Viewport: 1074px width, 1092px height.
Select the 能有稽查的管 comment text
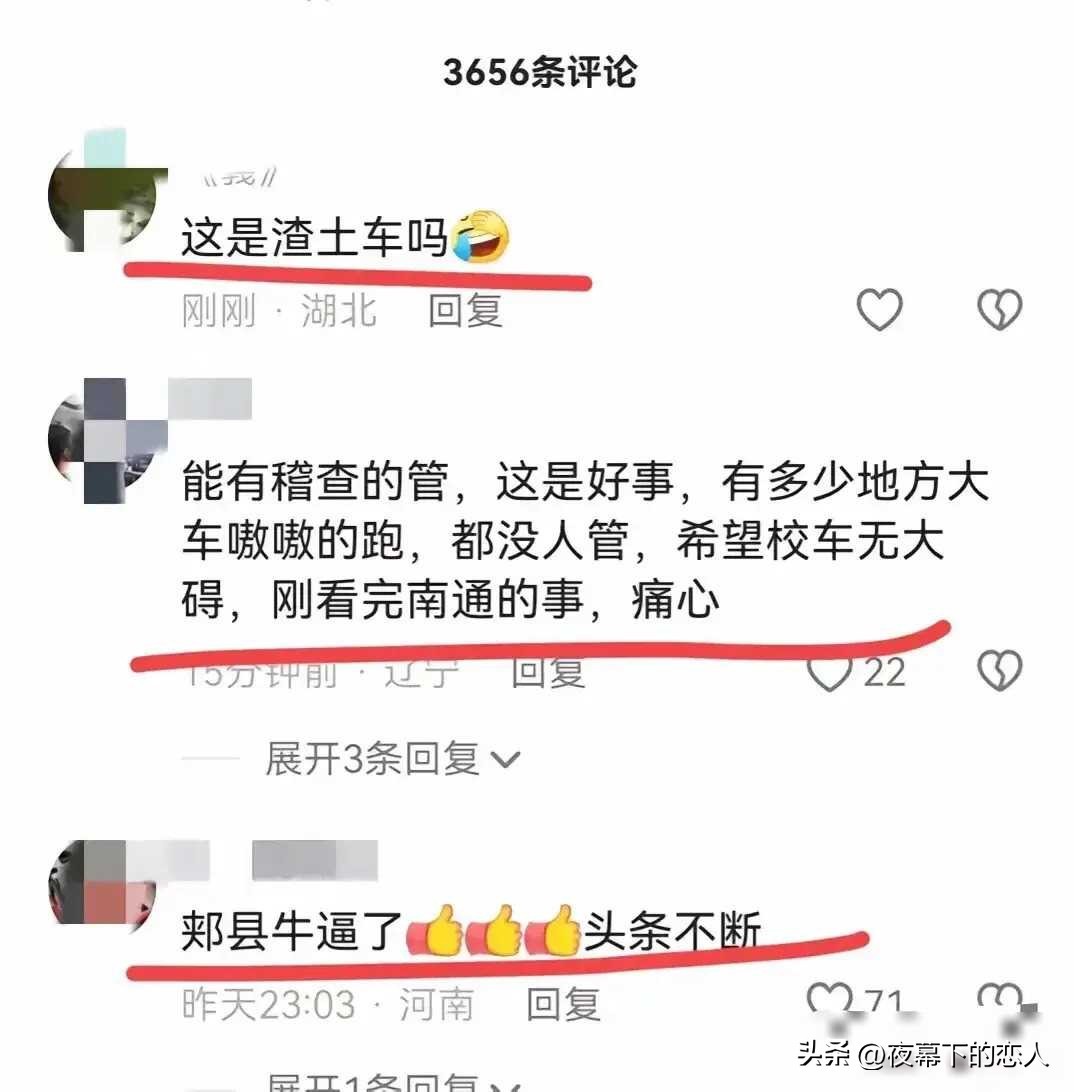click(x=585, y=540)
